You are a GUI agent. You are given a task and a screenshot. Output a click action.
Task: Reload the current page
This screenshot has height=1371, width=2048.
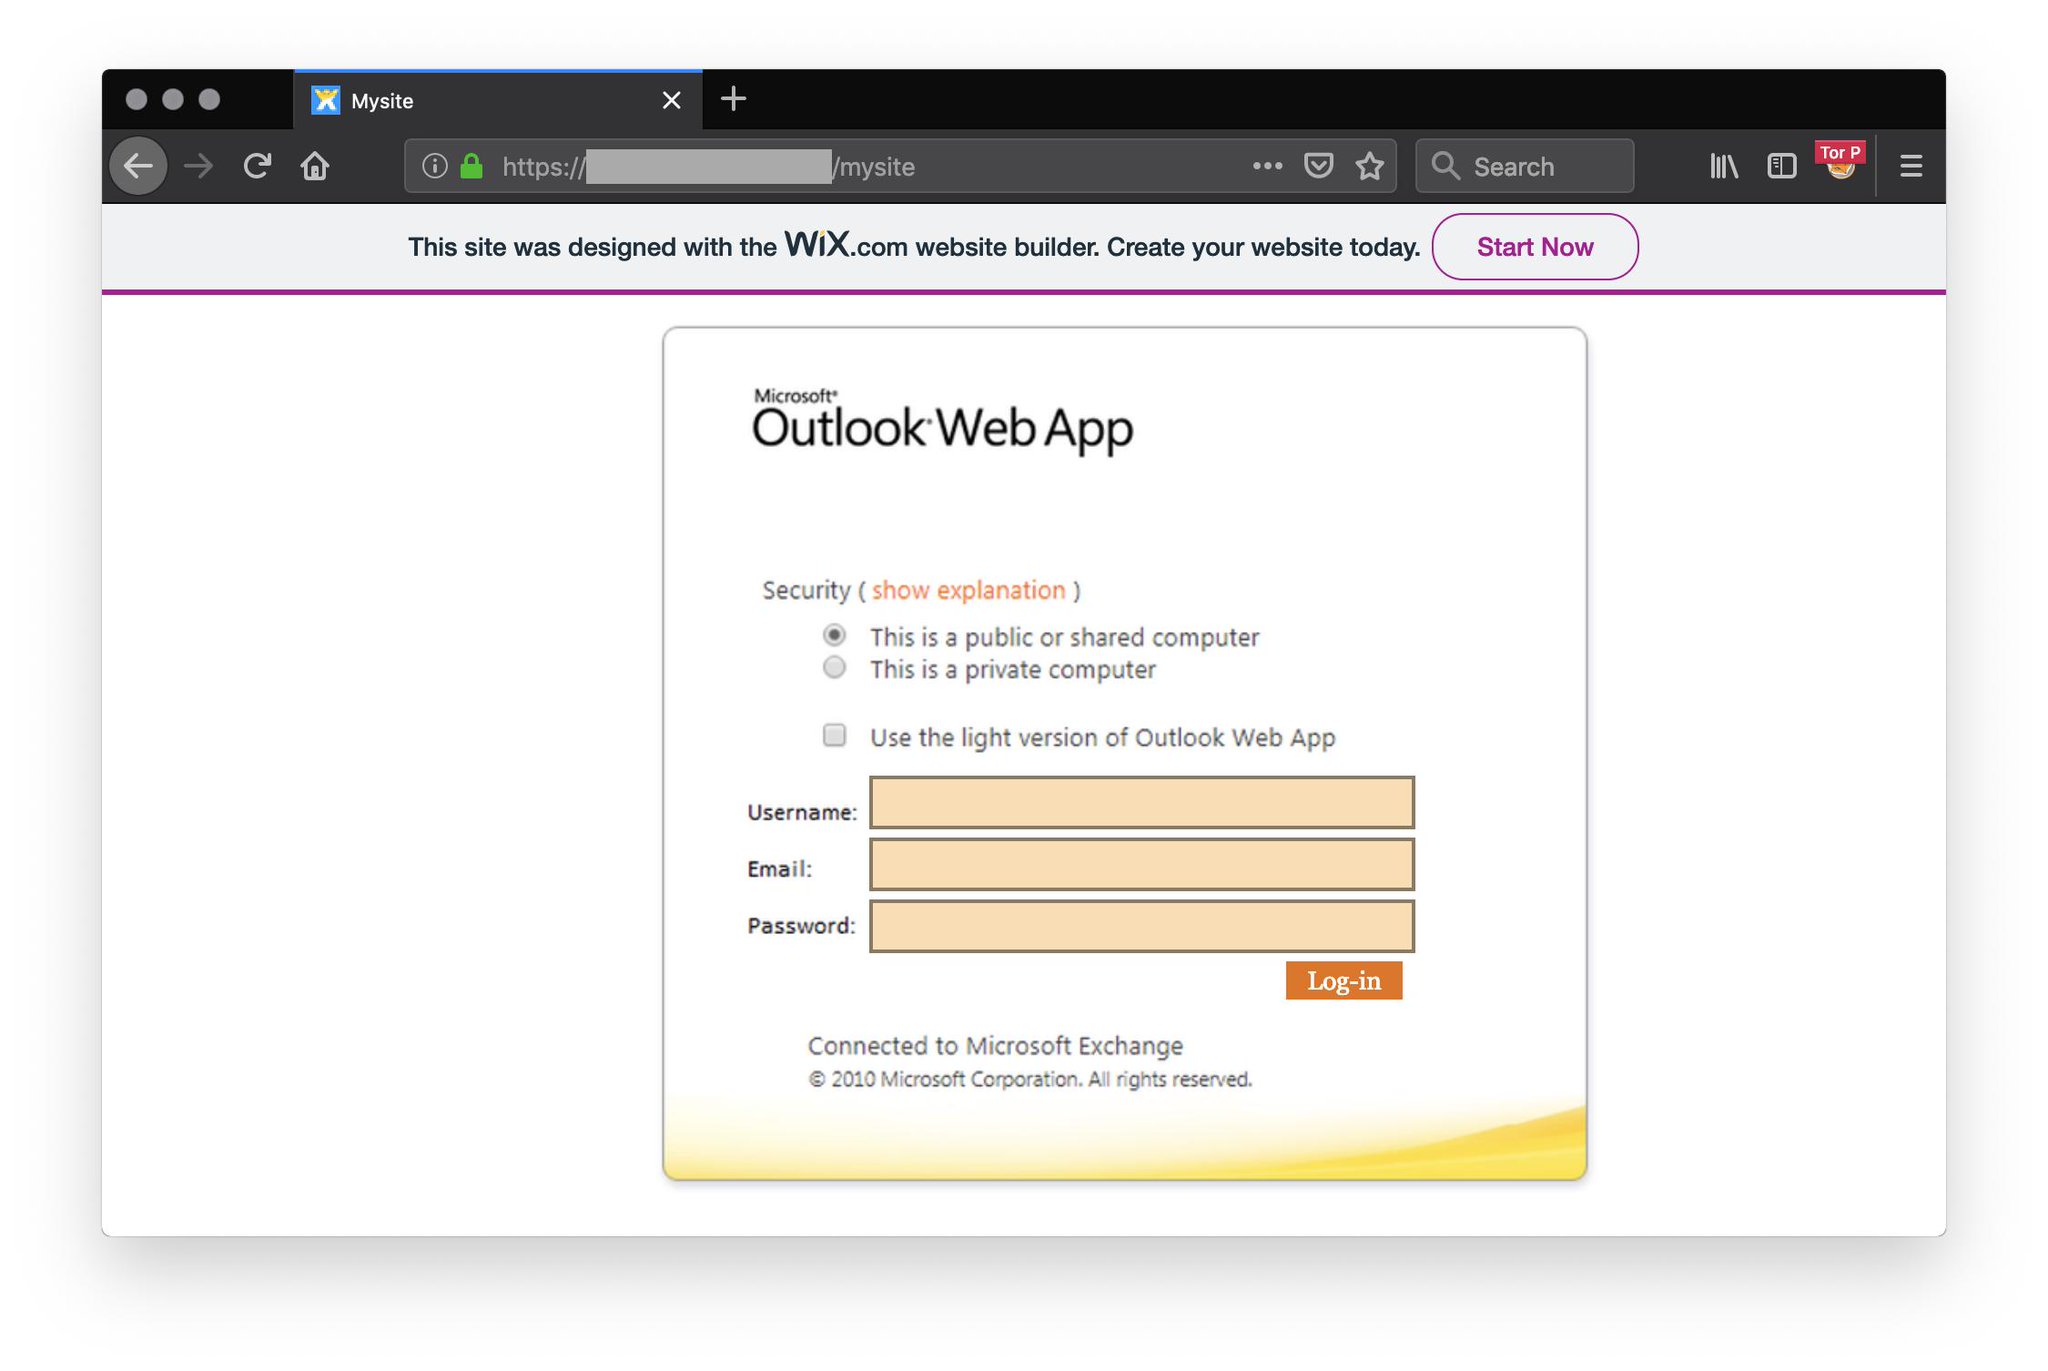tap(257, 166)
